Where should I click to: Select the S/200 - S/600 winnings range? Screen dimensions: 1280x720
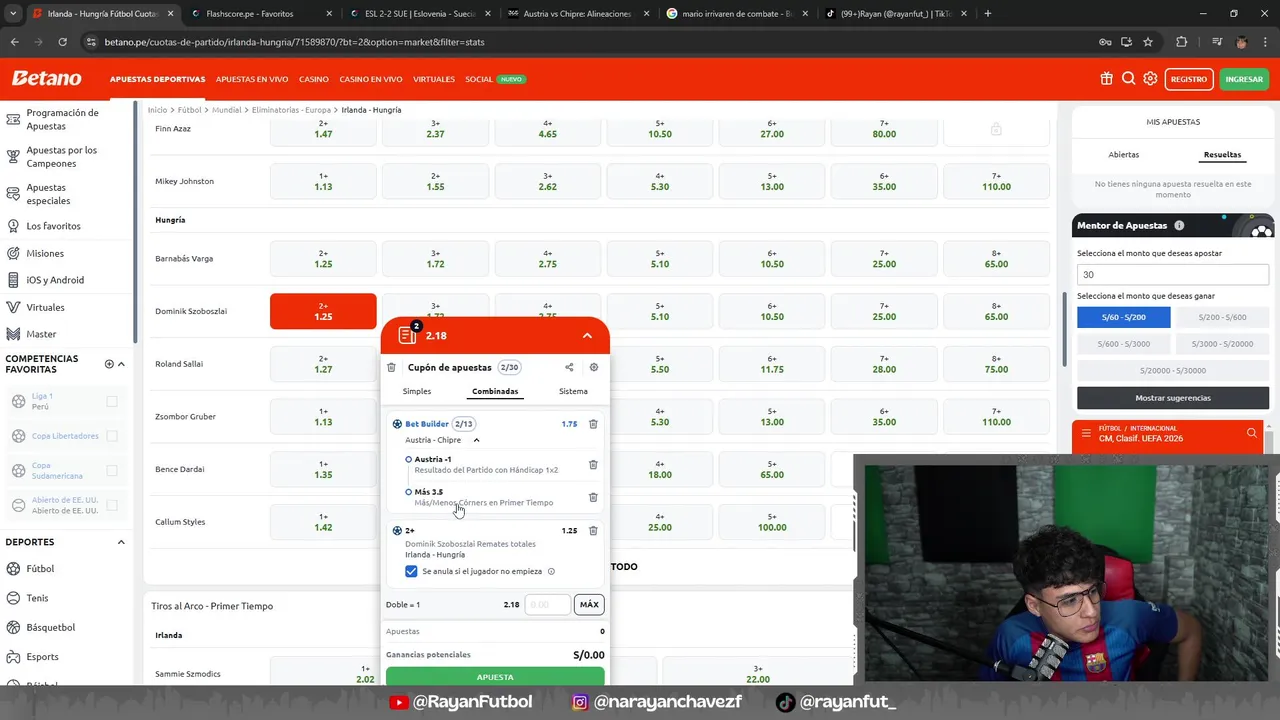point(1222,317)
